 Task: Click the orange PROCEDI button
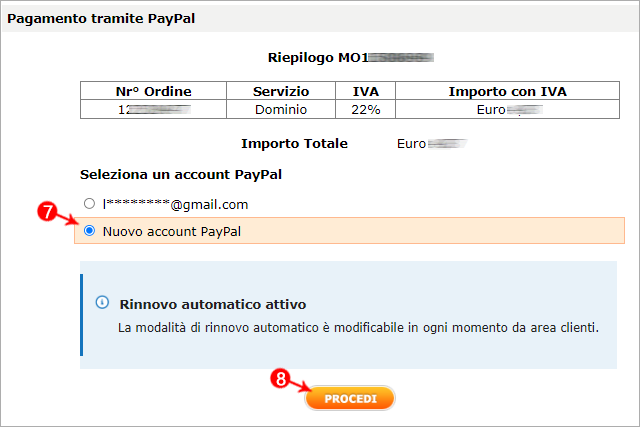pyautogui.click(x=350, y=398)
